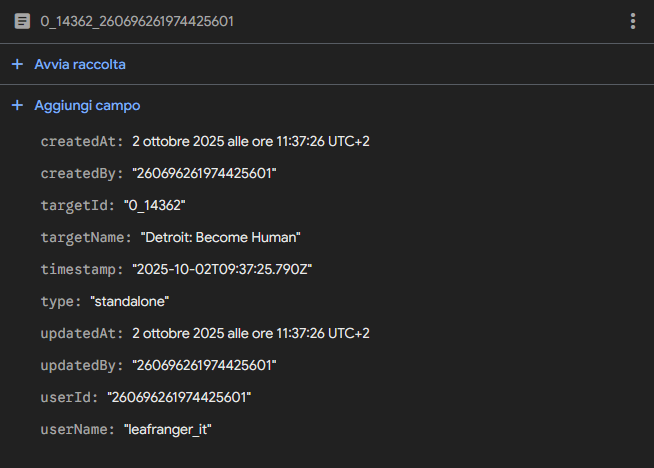Select the targetId value "0_14362"
The width and height of the screenshot is (654, 468).
tap(155, 206)
